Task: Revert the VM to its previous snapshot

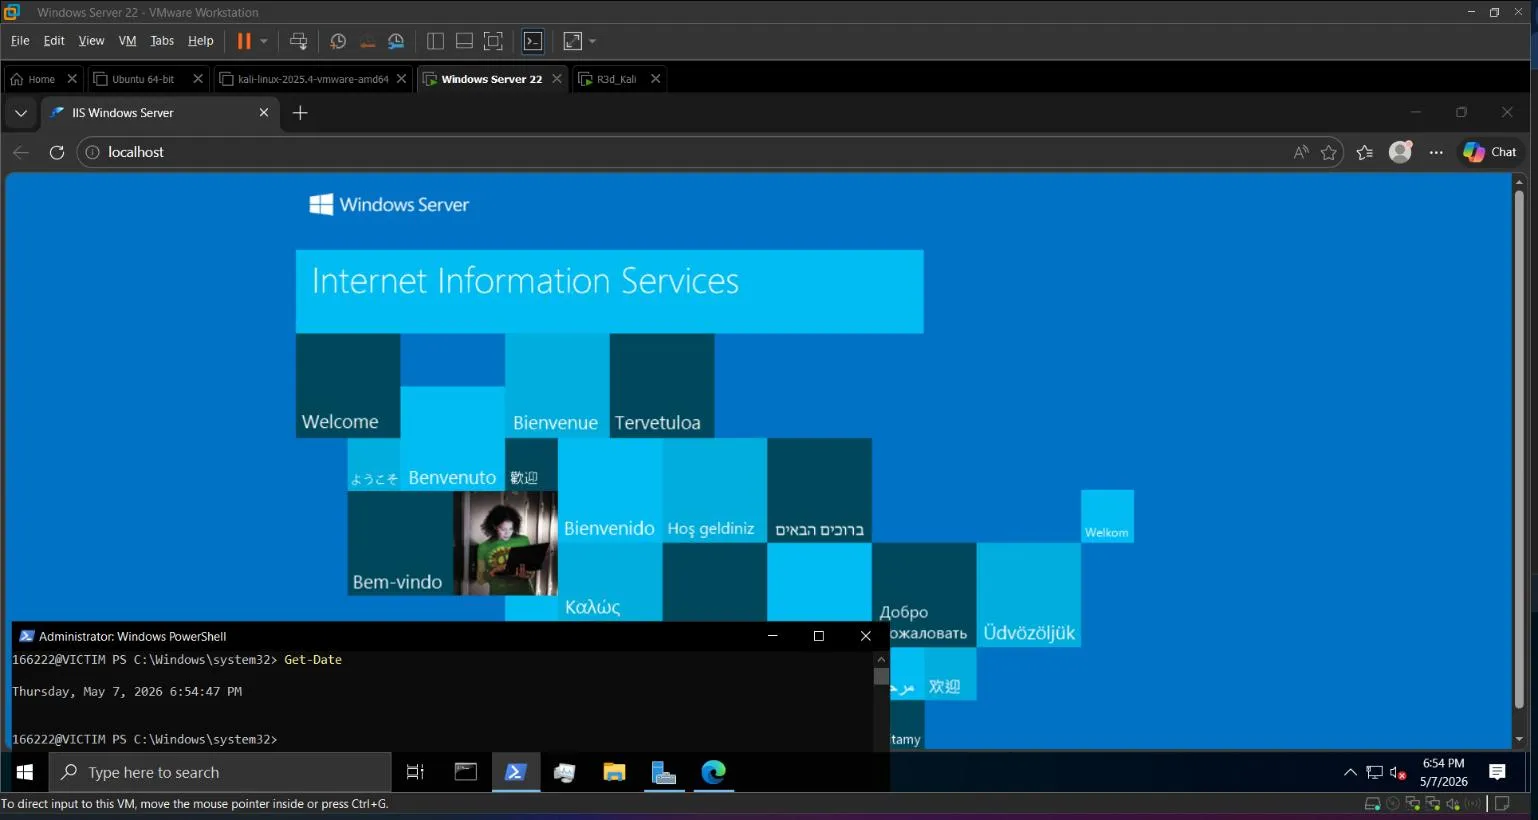Action: (x=367, y=41)
